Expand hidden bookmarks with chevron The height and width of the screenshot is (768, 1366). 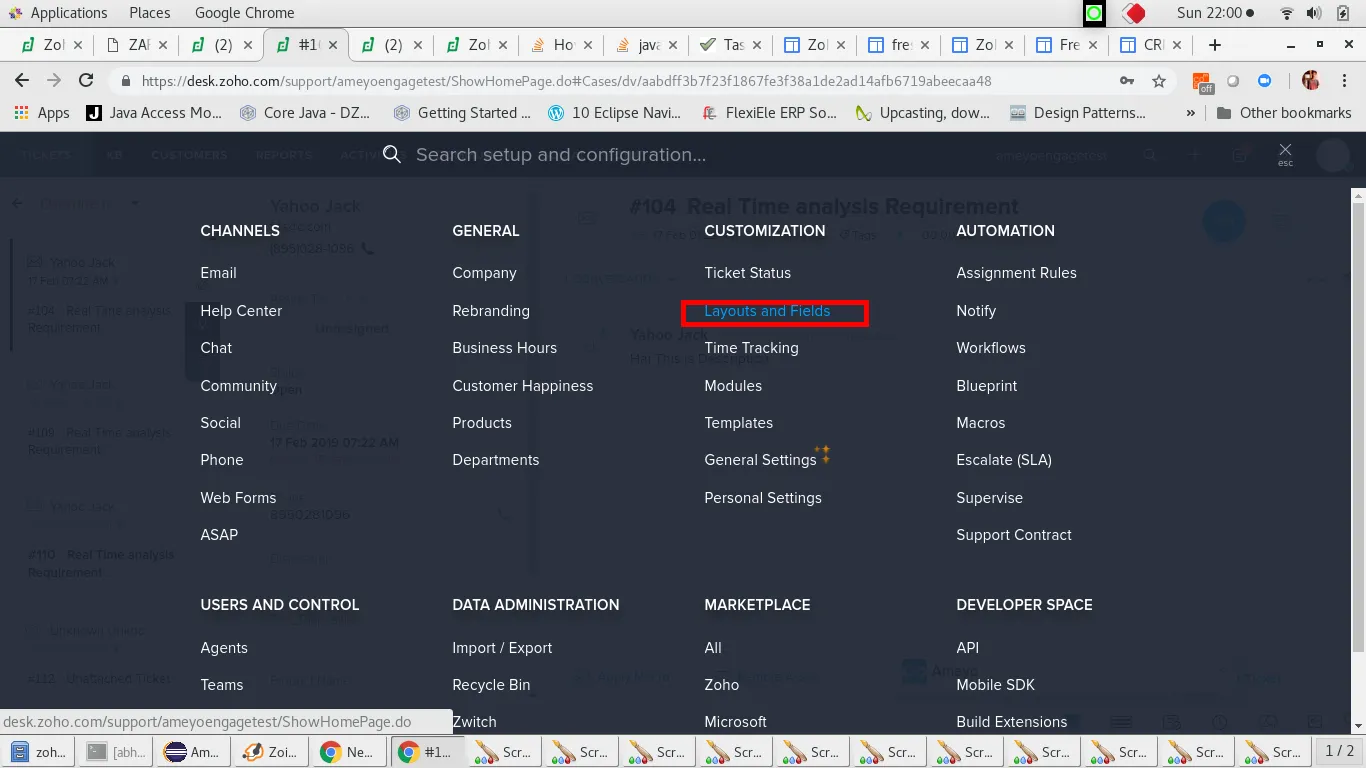[x=1190, y=113]
